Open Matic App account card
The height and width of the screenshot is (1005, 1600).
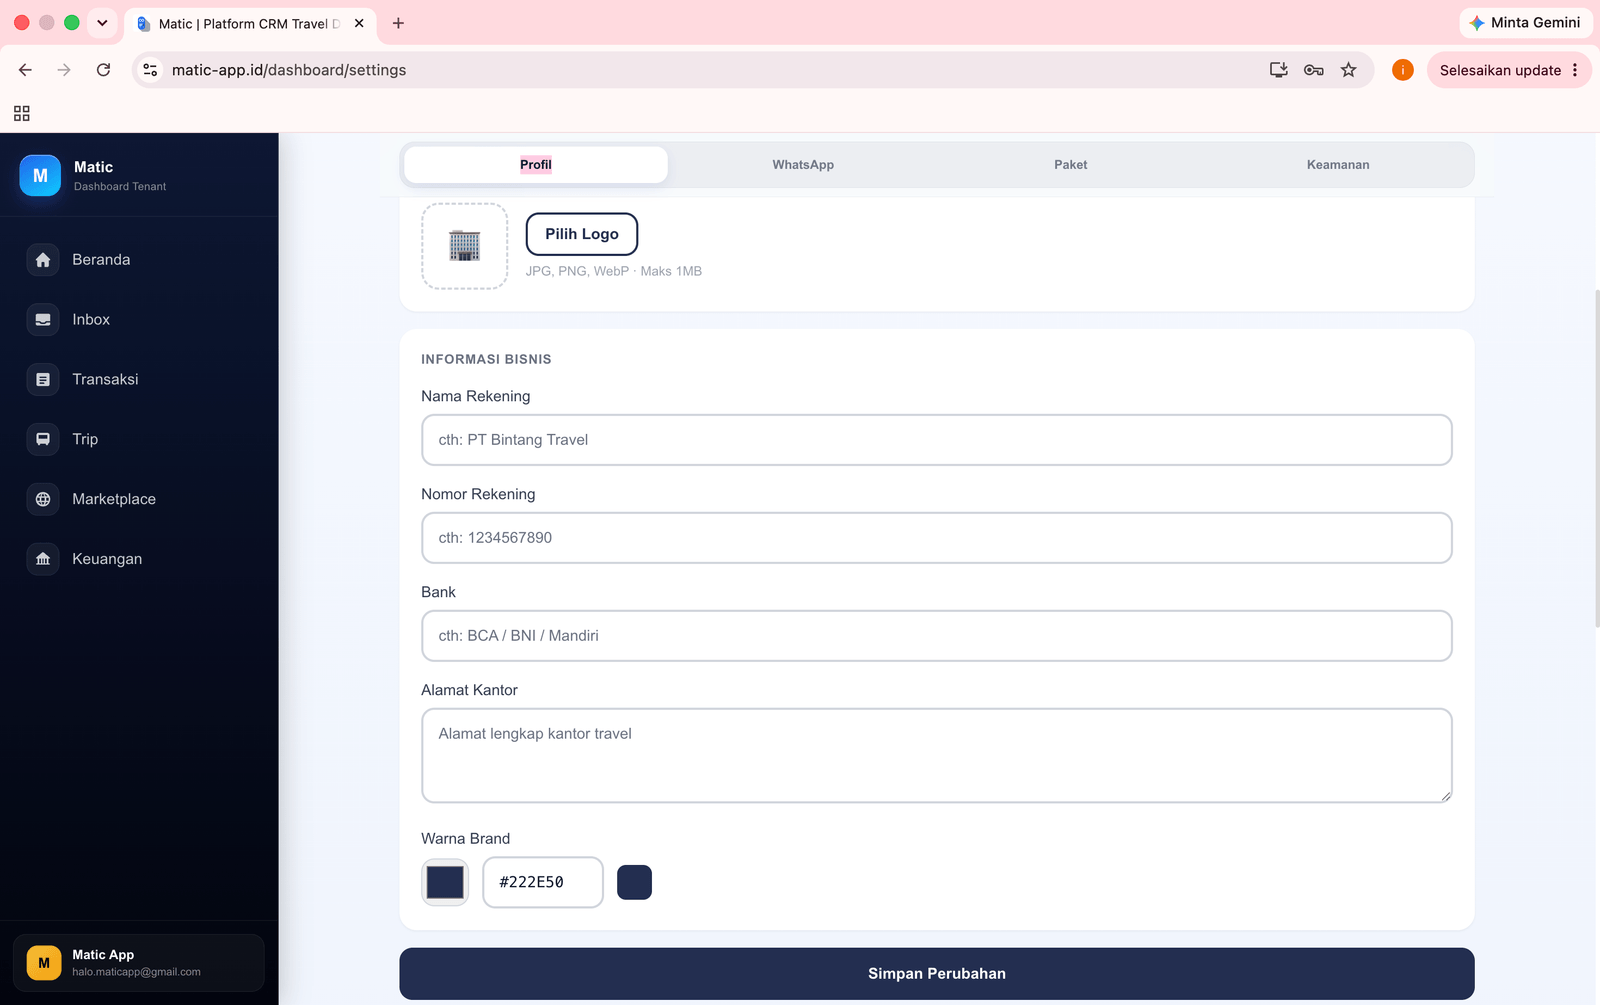(139, 963)
